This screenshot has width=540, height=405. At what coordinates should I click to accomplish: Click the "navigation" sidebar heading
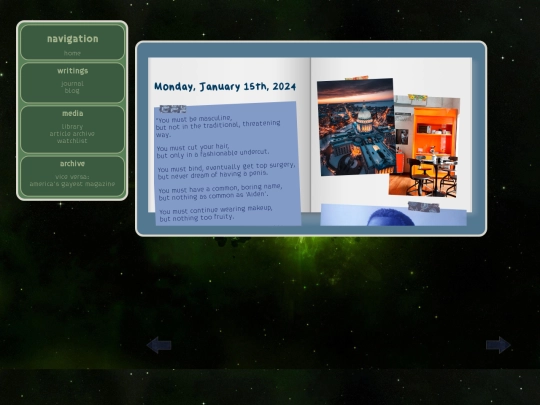point(73,39)
